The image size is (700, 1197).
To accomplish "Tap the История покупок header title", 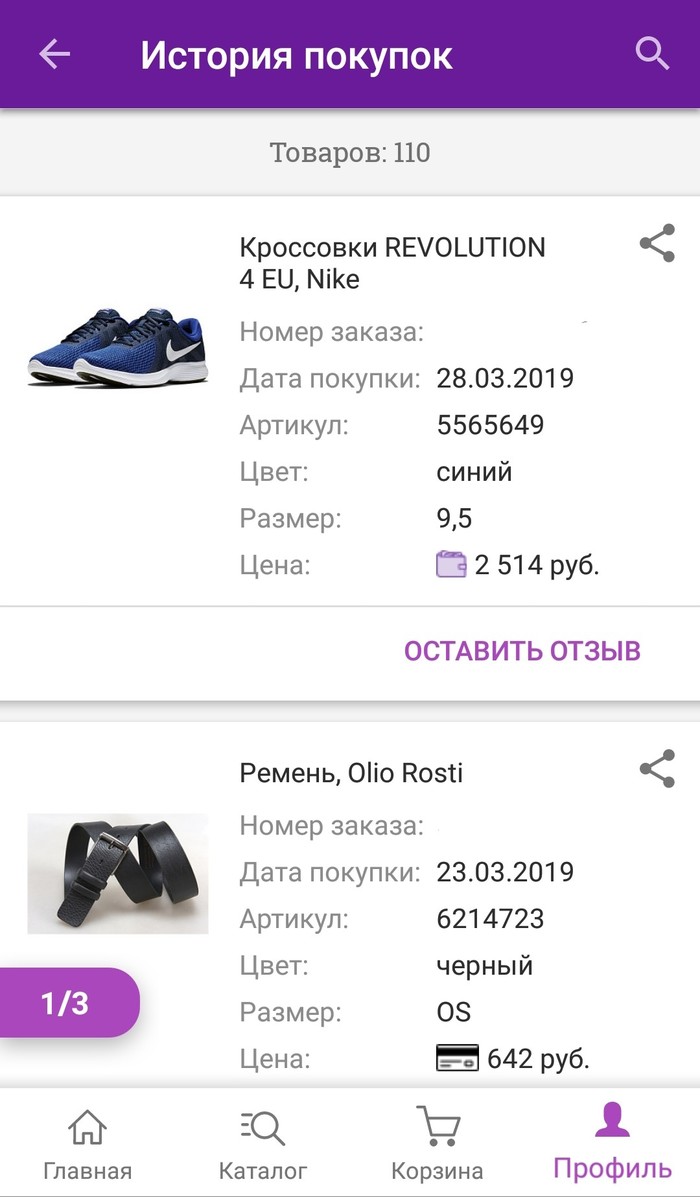I will click(x=296, y=55).
